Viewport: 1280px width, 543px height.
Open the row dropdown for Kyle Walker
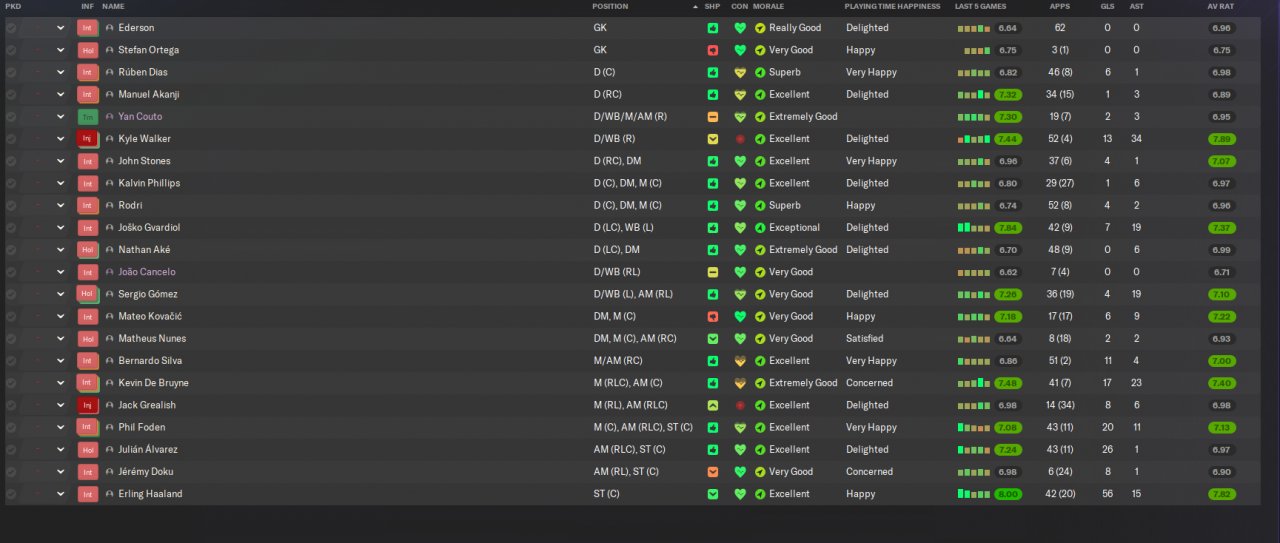pyautogui.click(x=60, y=139)
